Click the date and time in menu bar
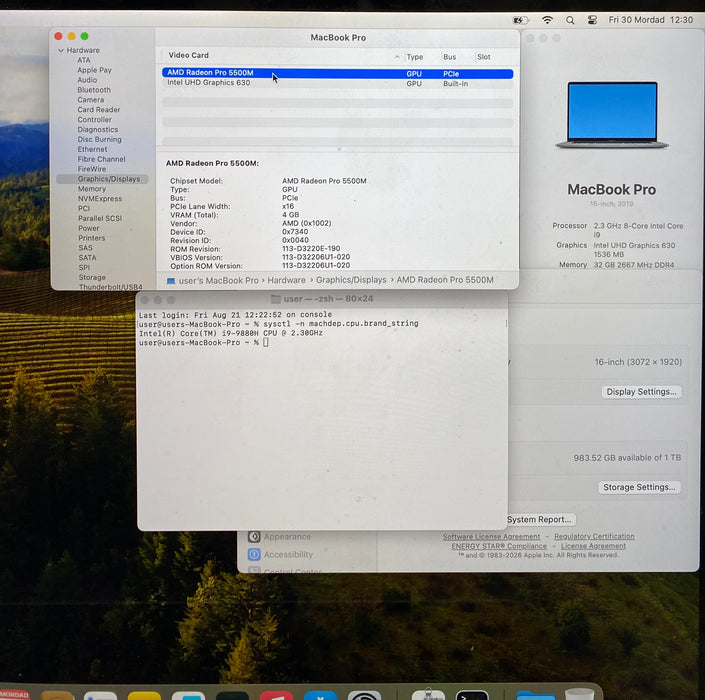 650,20
